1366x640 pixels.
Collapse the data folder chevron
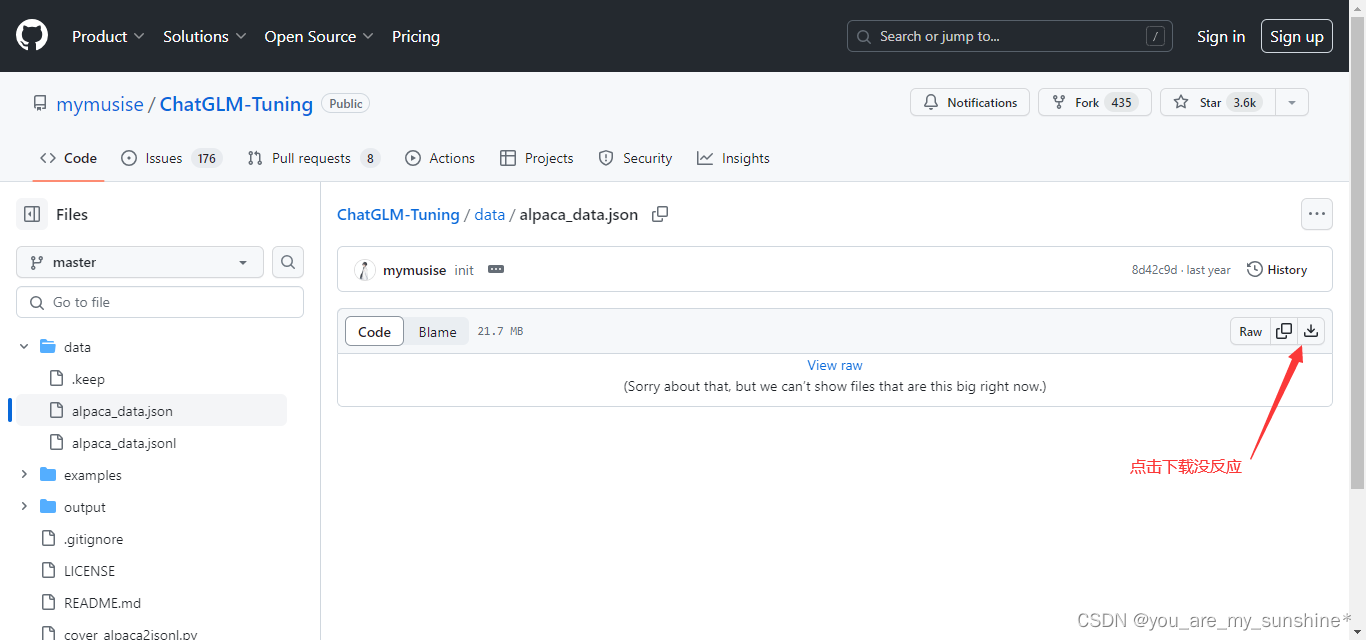(24, 347)
